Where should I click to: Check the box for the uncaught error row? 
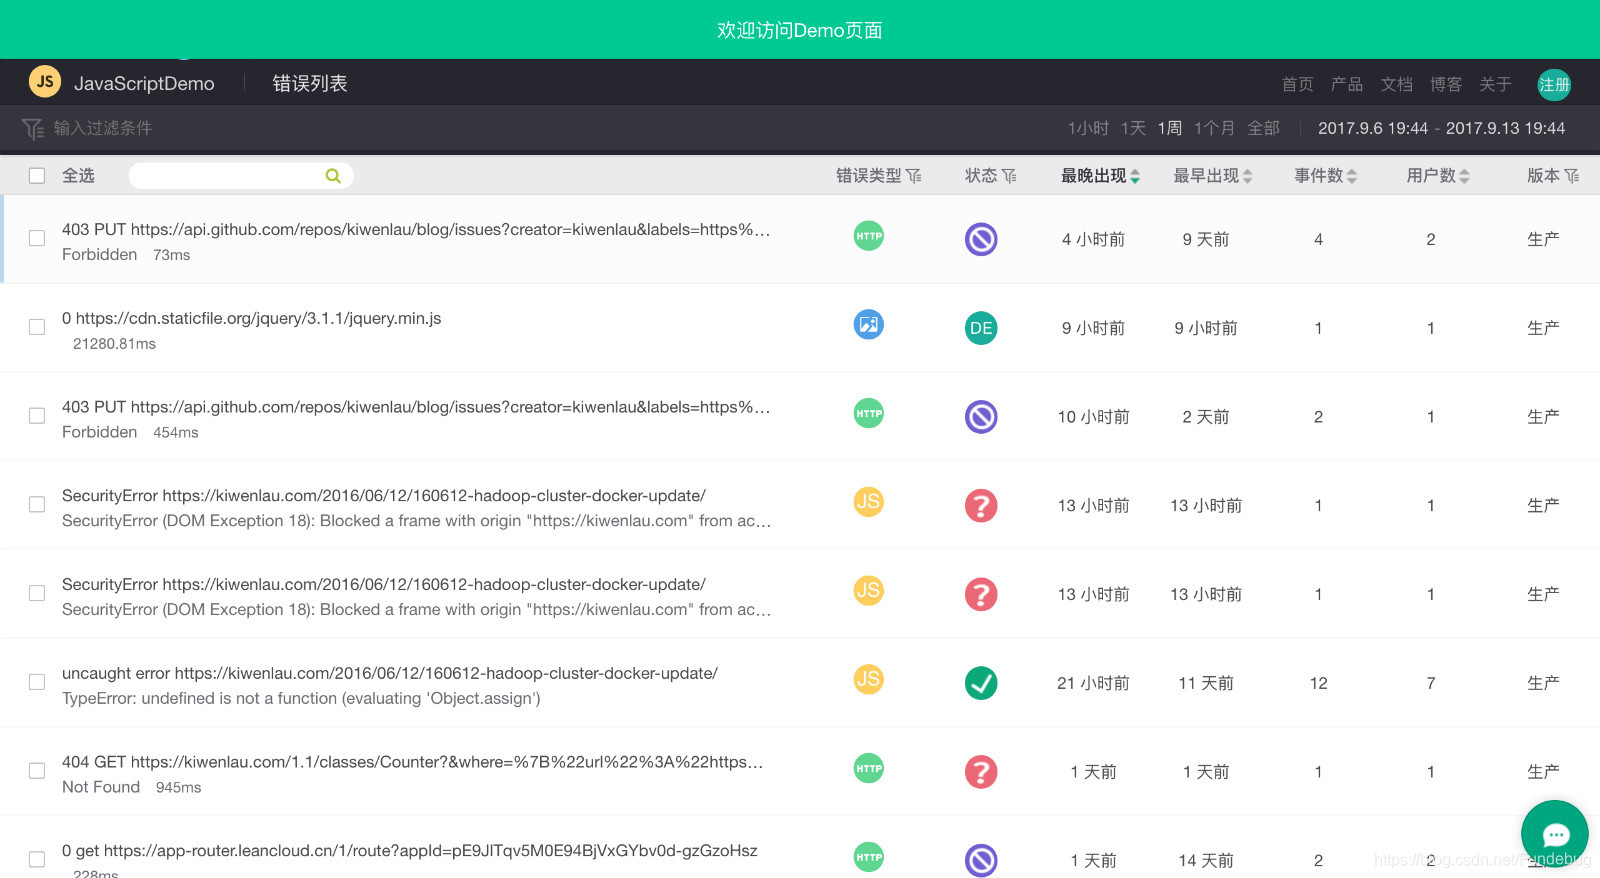(37, 682)
